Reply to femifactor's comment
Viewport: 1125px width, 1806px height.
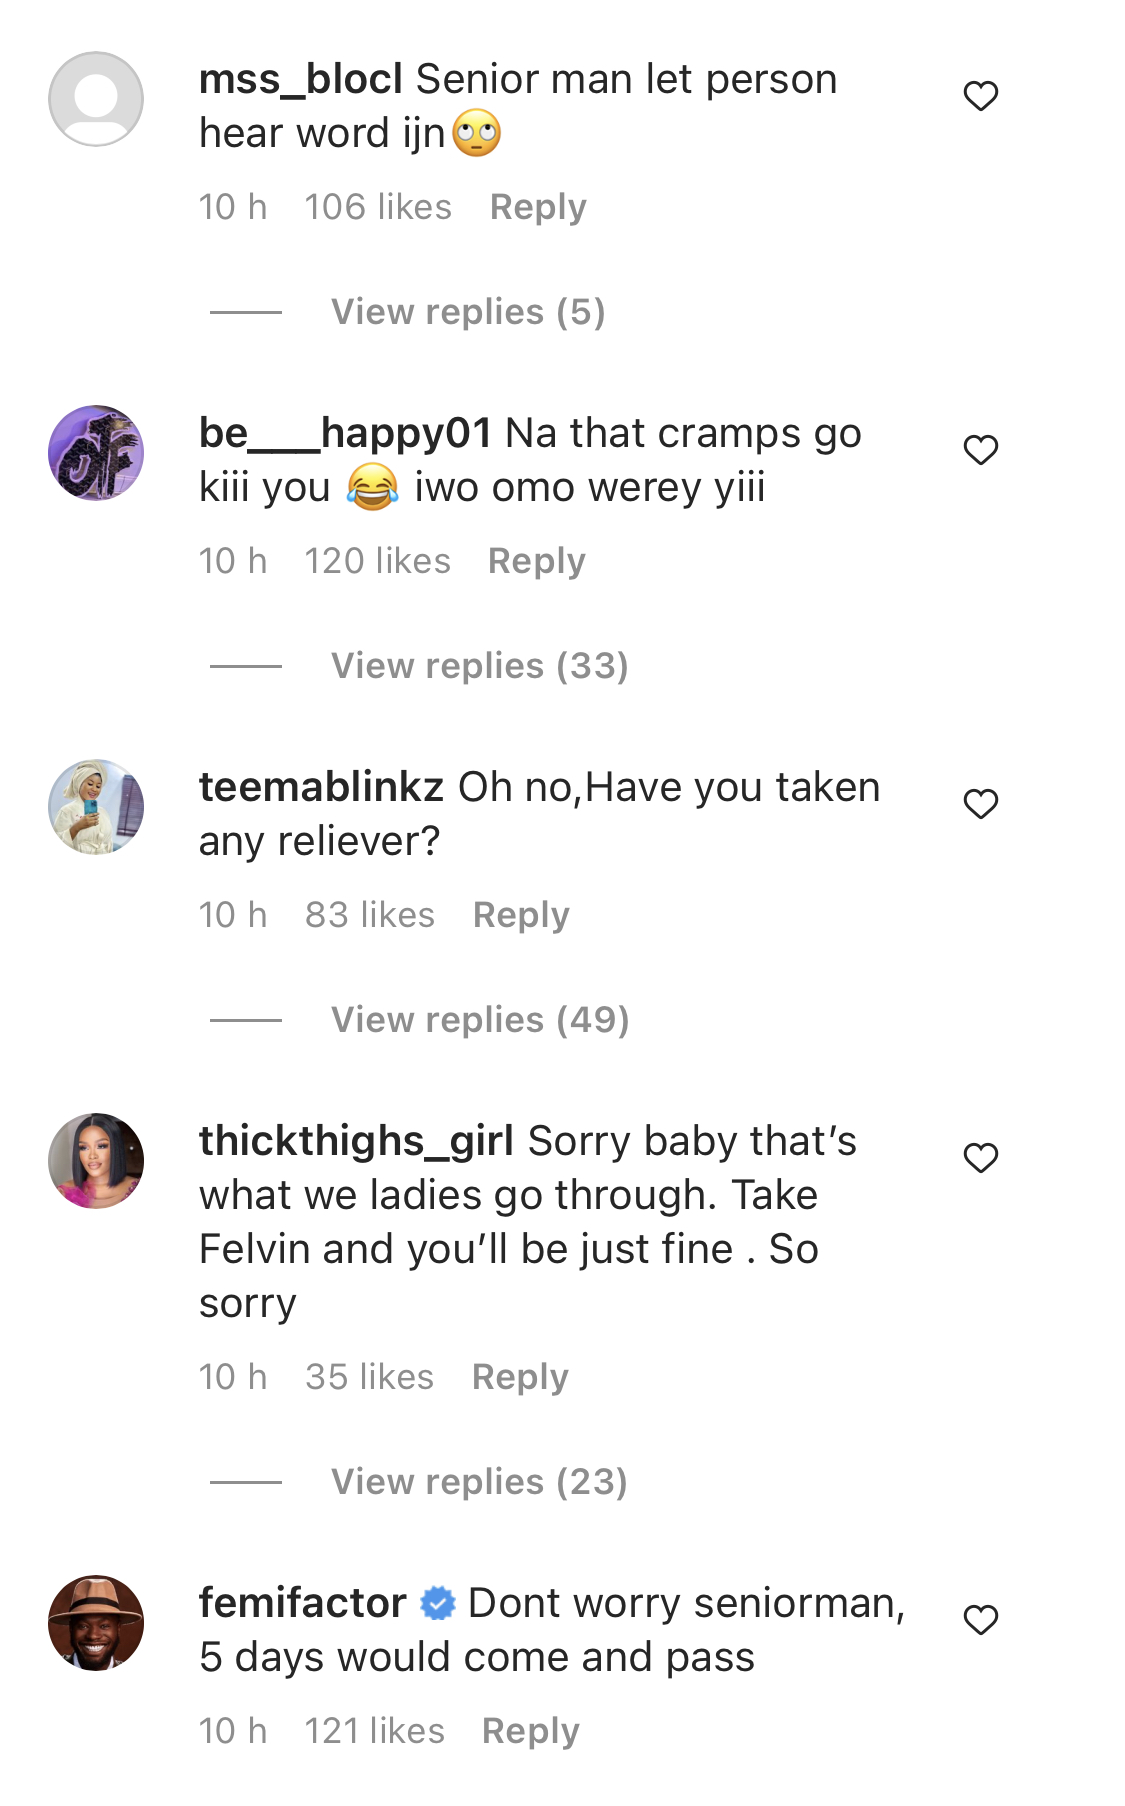[x=530, y=1732]
